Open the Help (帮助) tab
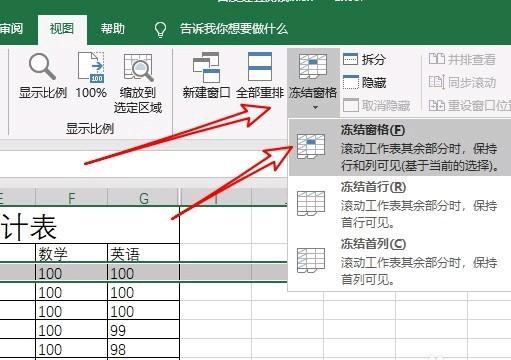 coord(113,29)
